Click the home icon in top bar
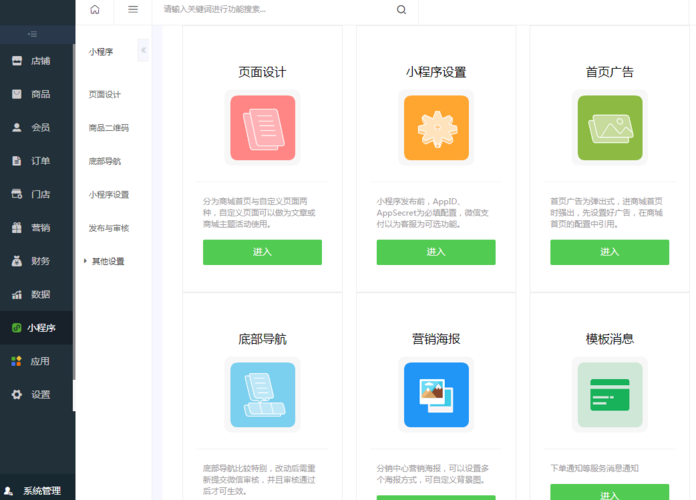This screenshot has height=500, width=696. (x=95, y=9)
